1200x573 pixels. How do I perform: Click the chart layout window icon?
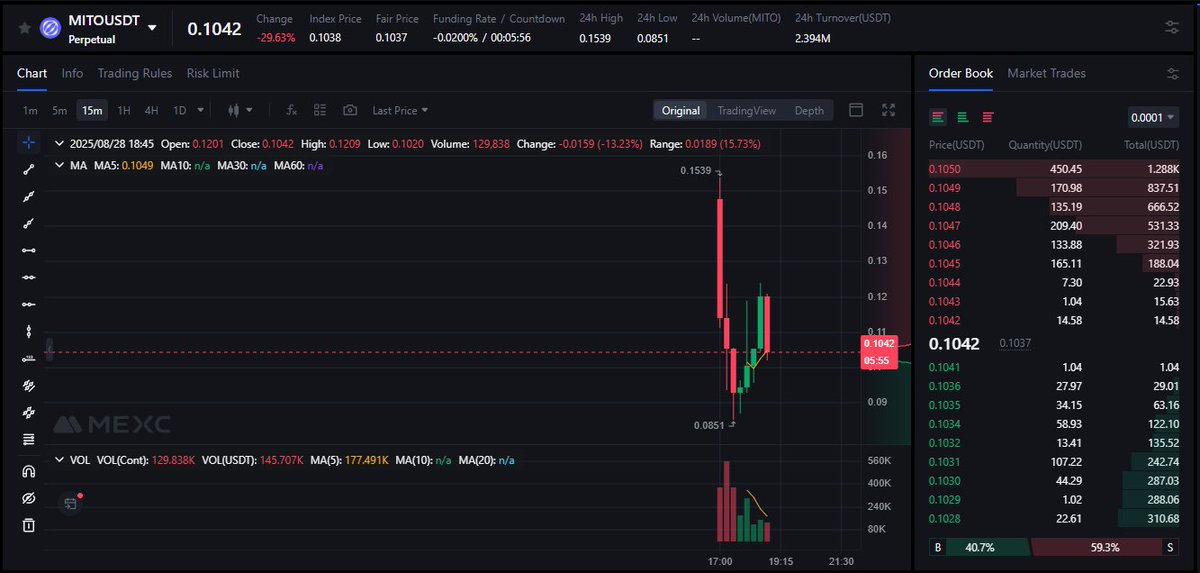point(856,110)
